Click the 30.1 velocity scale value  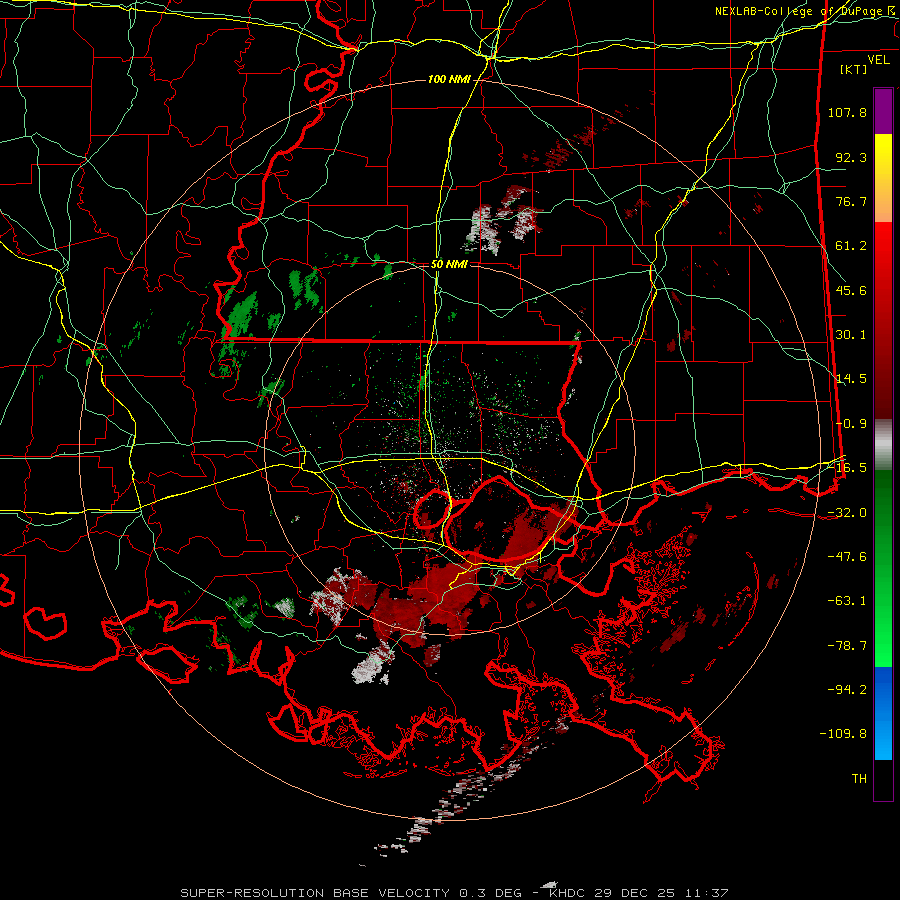click(x=851, y=335)
